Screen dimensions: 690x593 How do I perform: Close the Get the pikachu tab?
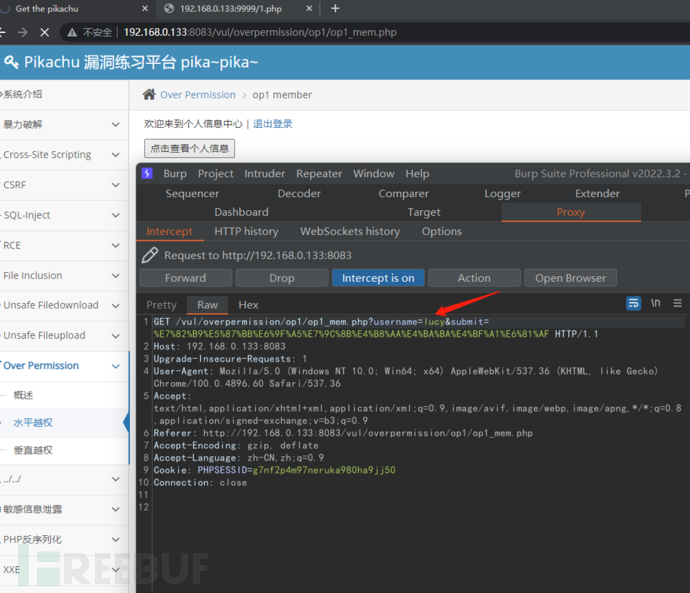click(x=145, y=8)
